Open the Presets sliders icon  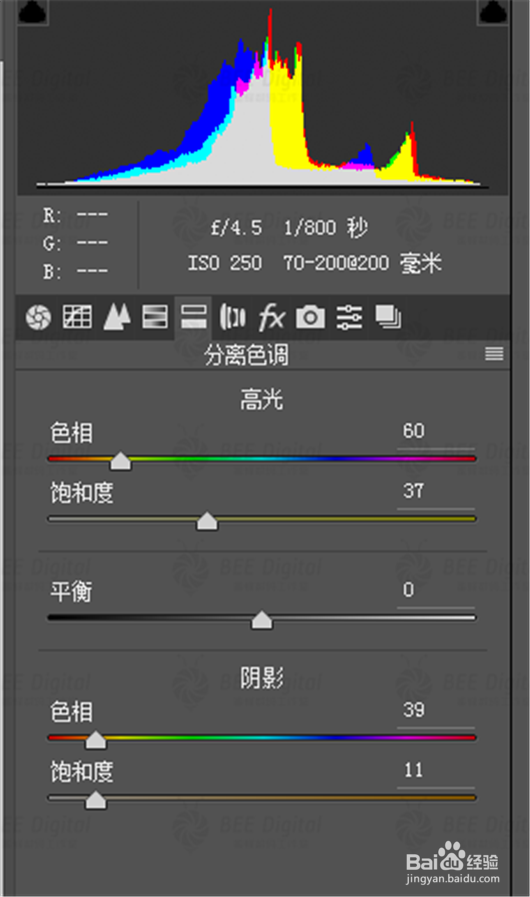pos(349,316)
